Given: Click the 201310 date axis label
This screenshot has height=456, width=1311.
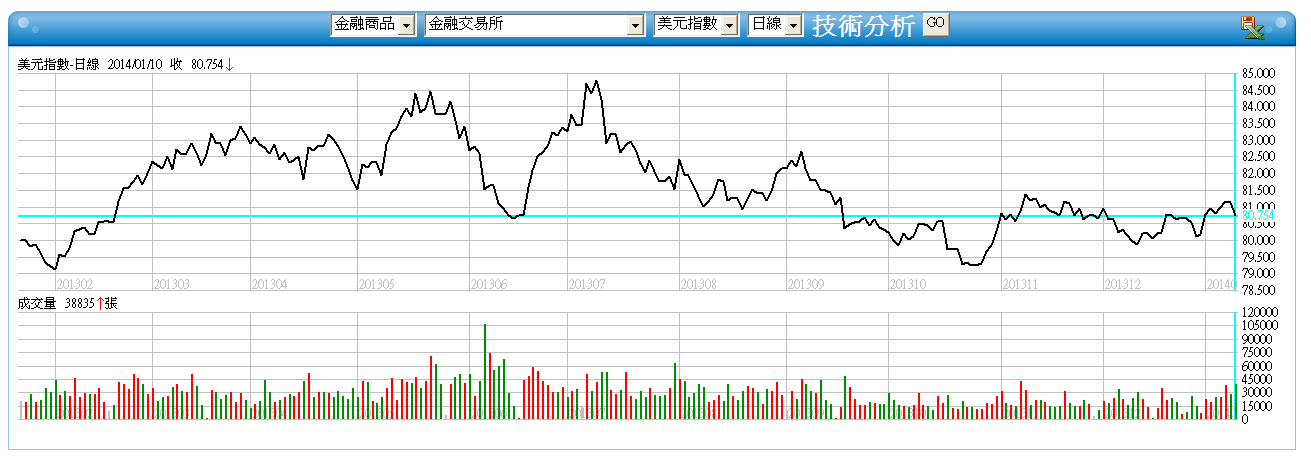Looking at the screenshot, I should [x=907, y=285].
